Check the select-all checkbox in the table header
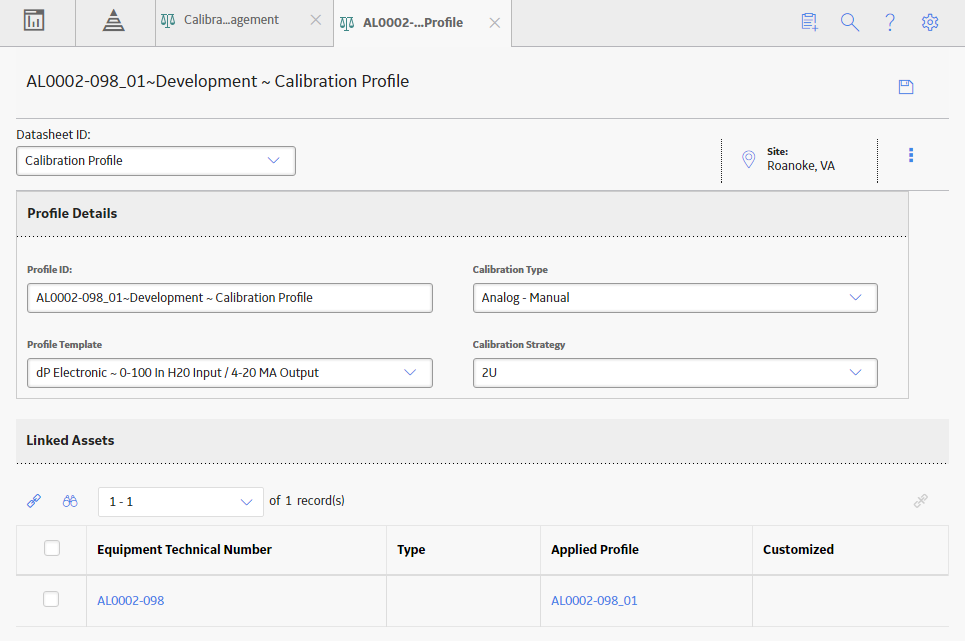This screenshot has width=965, height=641. 52,548
